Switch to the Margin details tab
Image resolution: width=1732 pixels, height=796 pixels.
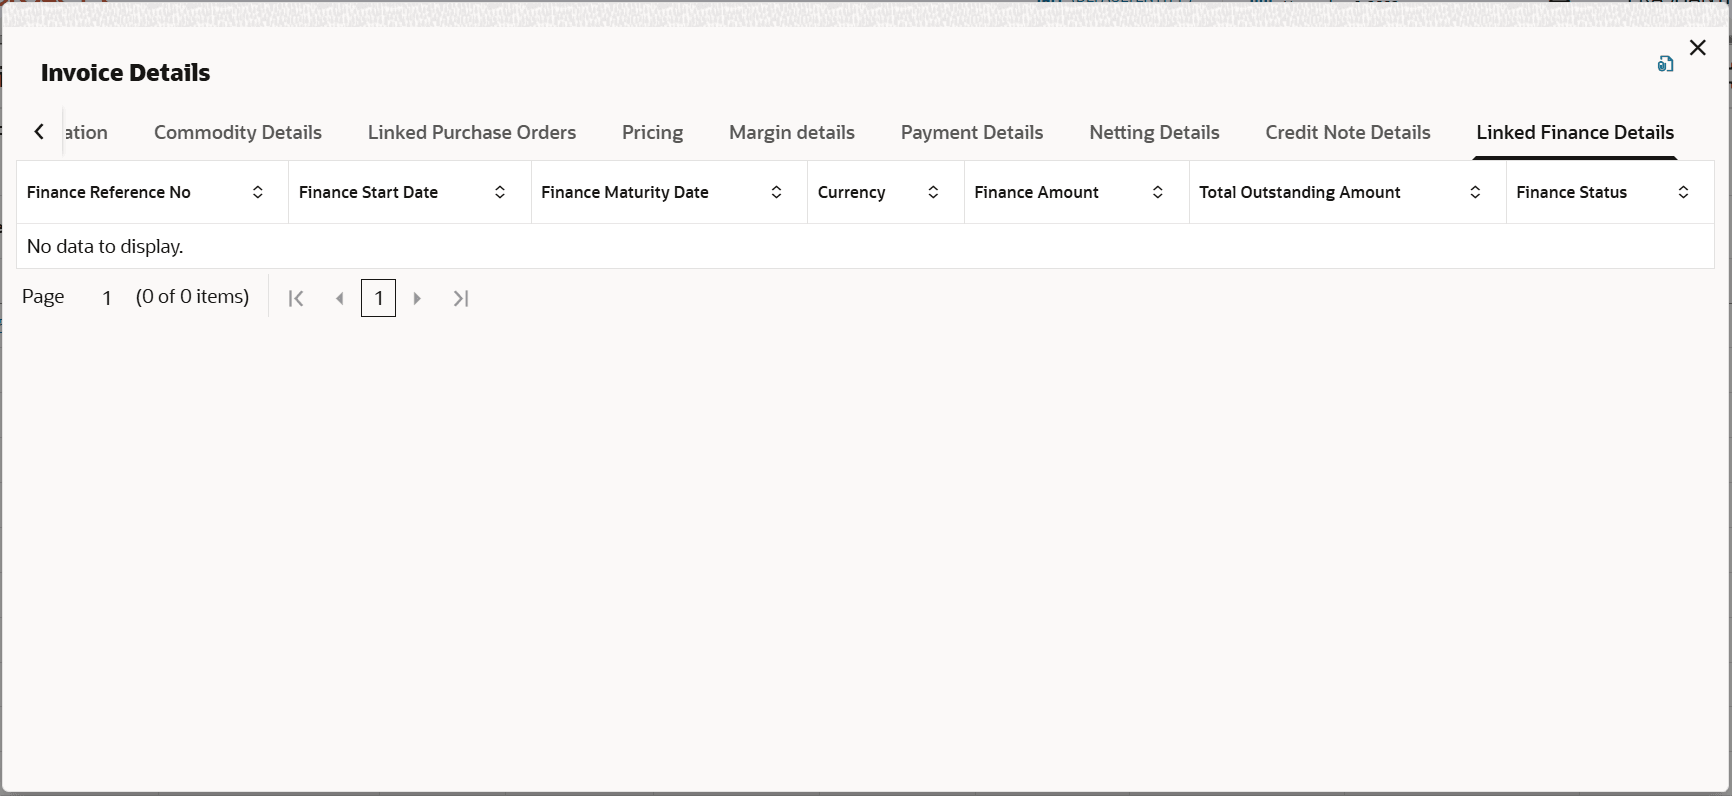(792, 132)
